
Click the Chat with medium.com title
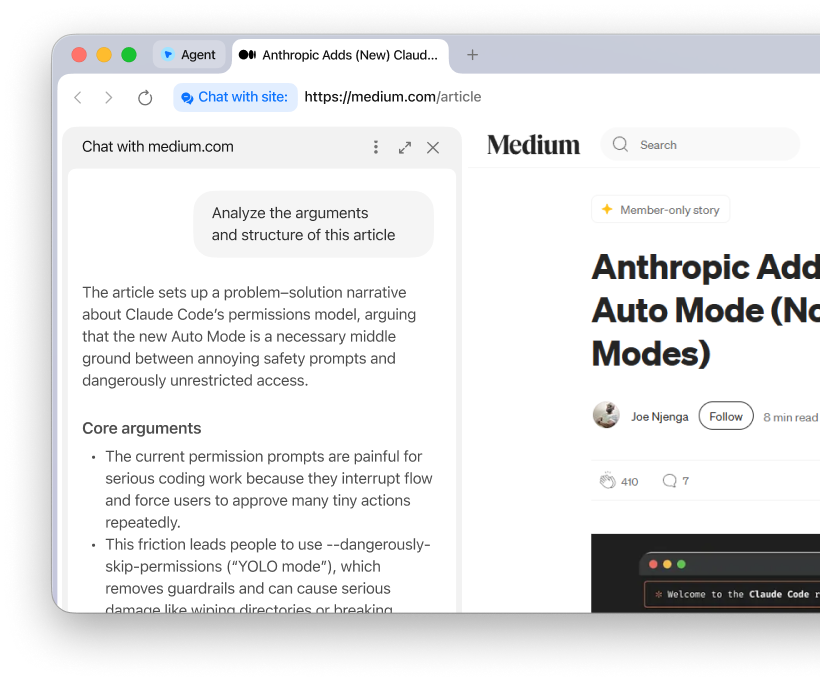coord(157,147)
